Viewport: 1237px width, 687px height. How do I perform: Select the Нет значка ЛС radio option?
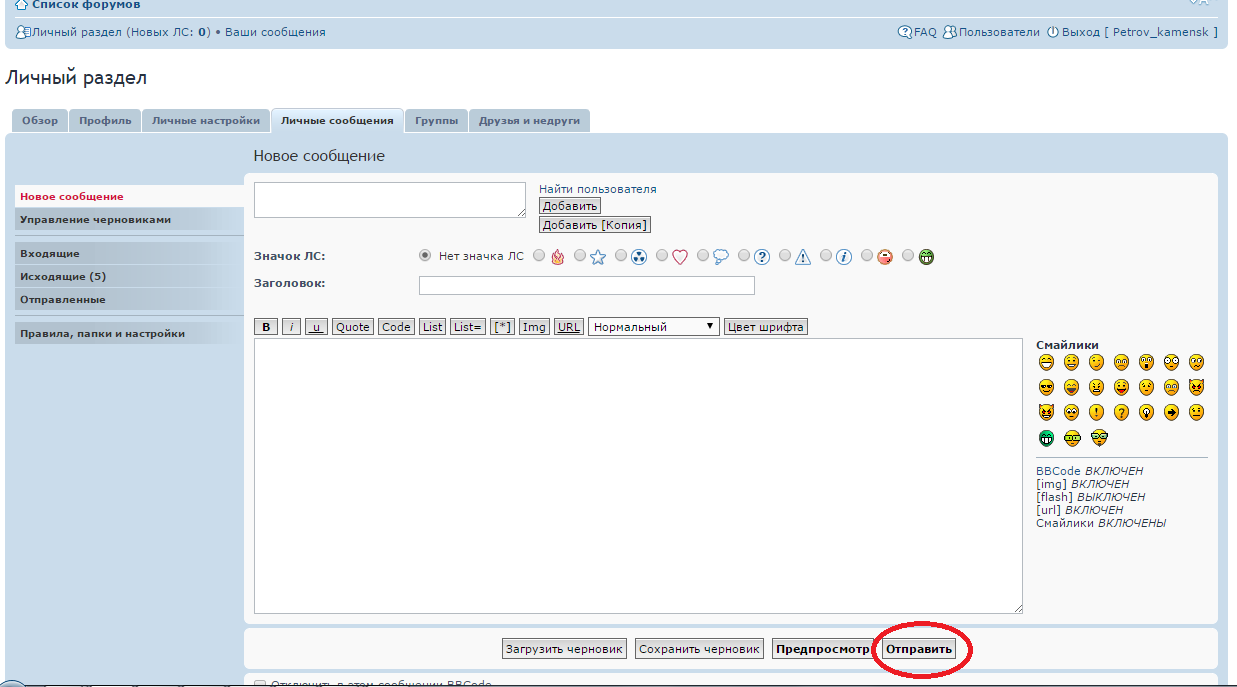click(425, 256)
